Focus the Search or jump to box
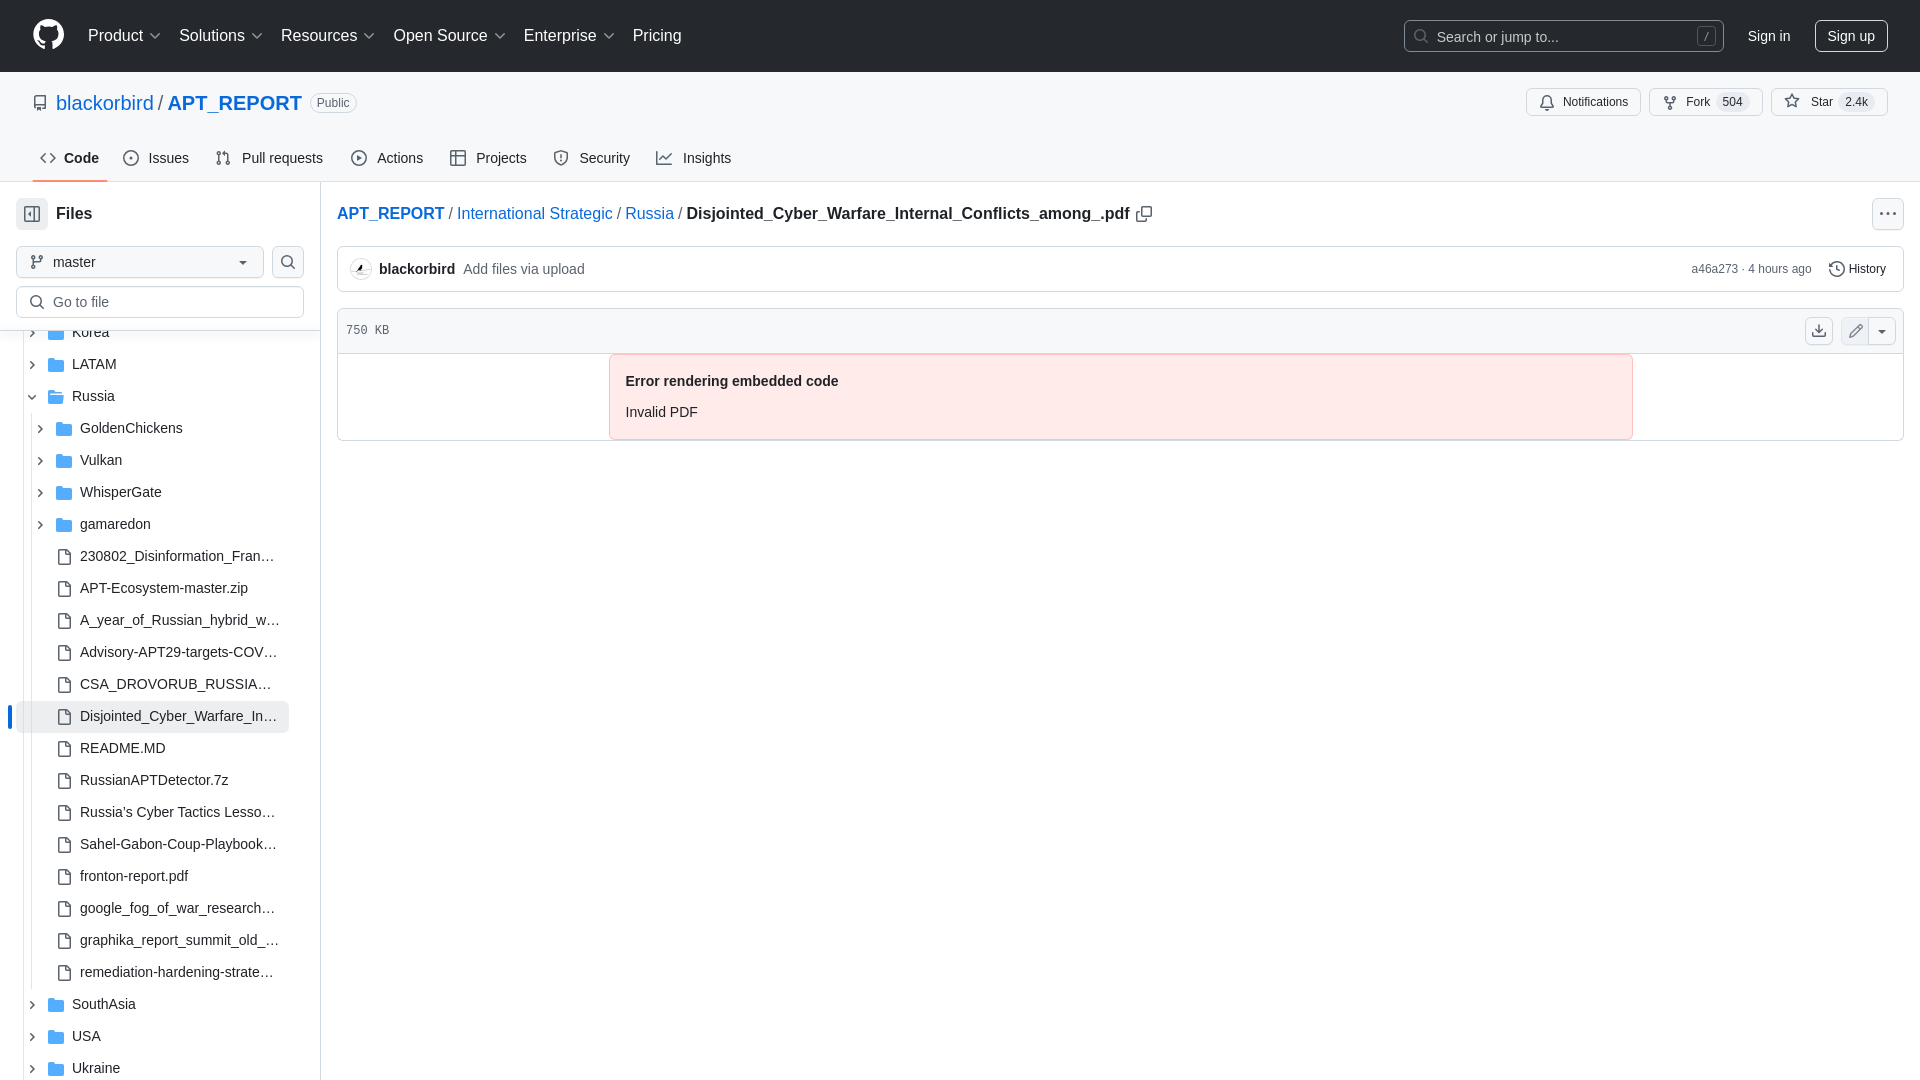The image size is (1920, 1080). pyautogui.click(x=1563, y=36)
